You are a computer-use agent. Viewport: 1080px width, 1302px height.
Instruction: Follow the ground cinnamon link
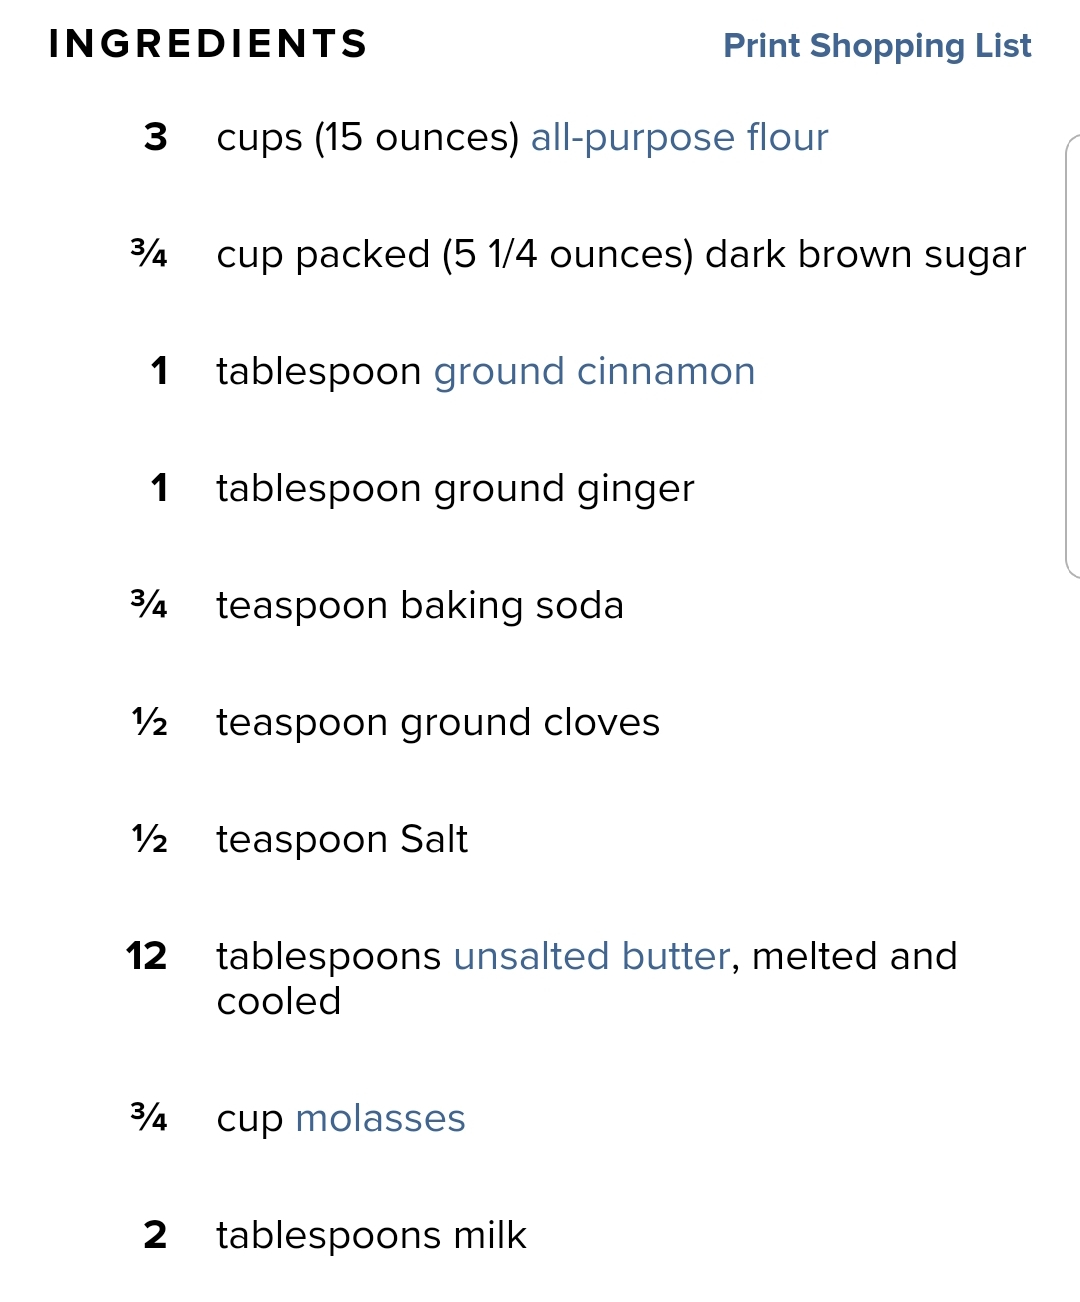click(594, 372)
